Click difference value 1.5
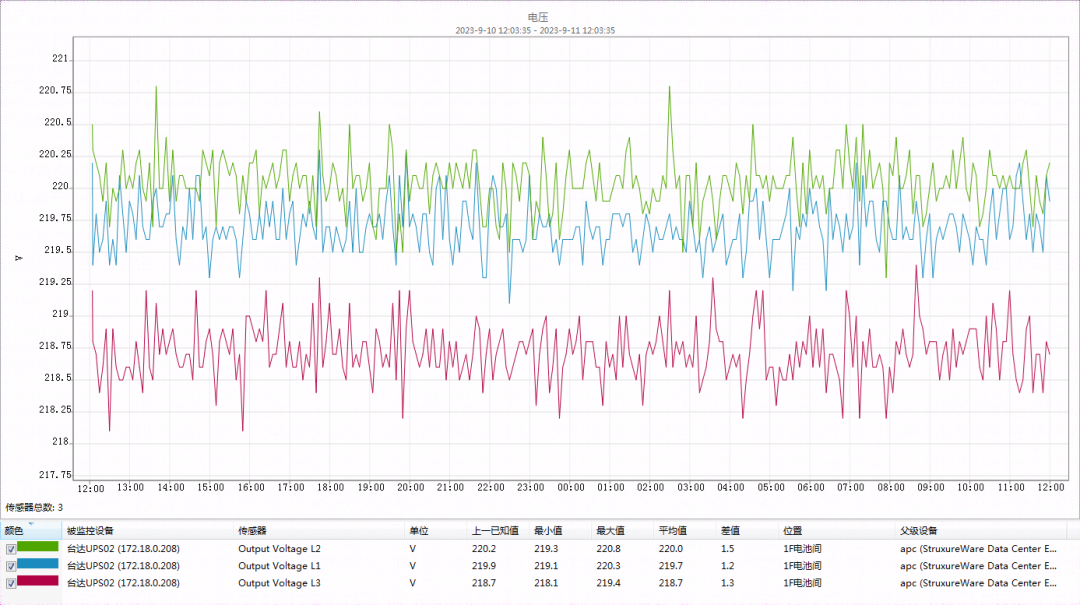 coord(727,549)
